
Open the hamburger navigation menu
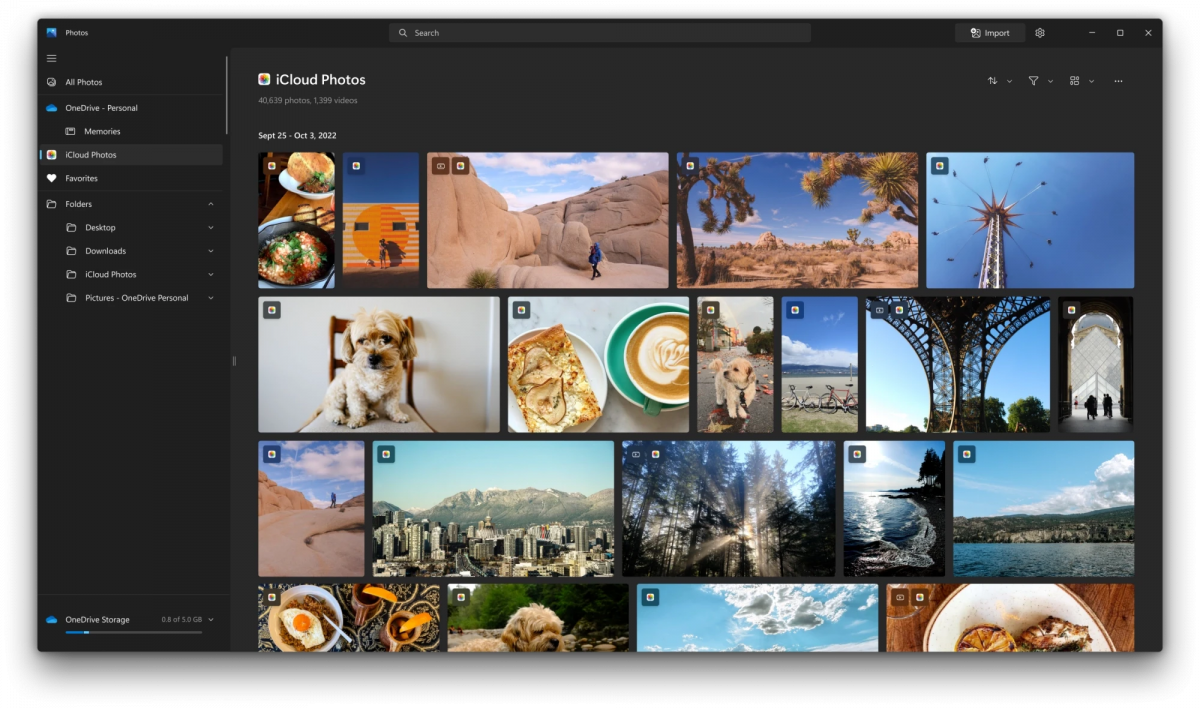pos(52,58)
